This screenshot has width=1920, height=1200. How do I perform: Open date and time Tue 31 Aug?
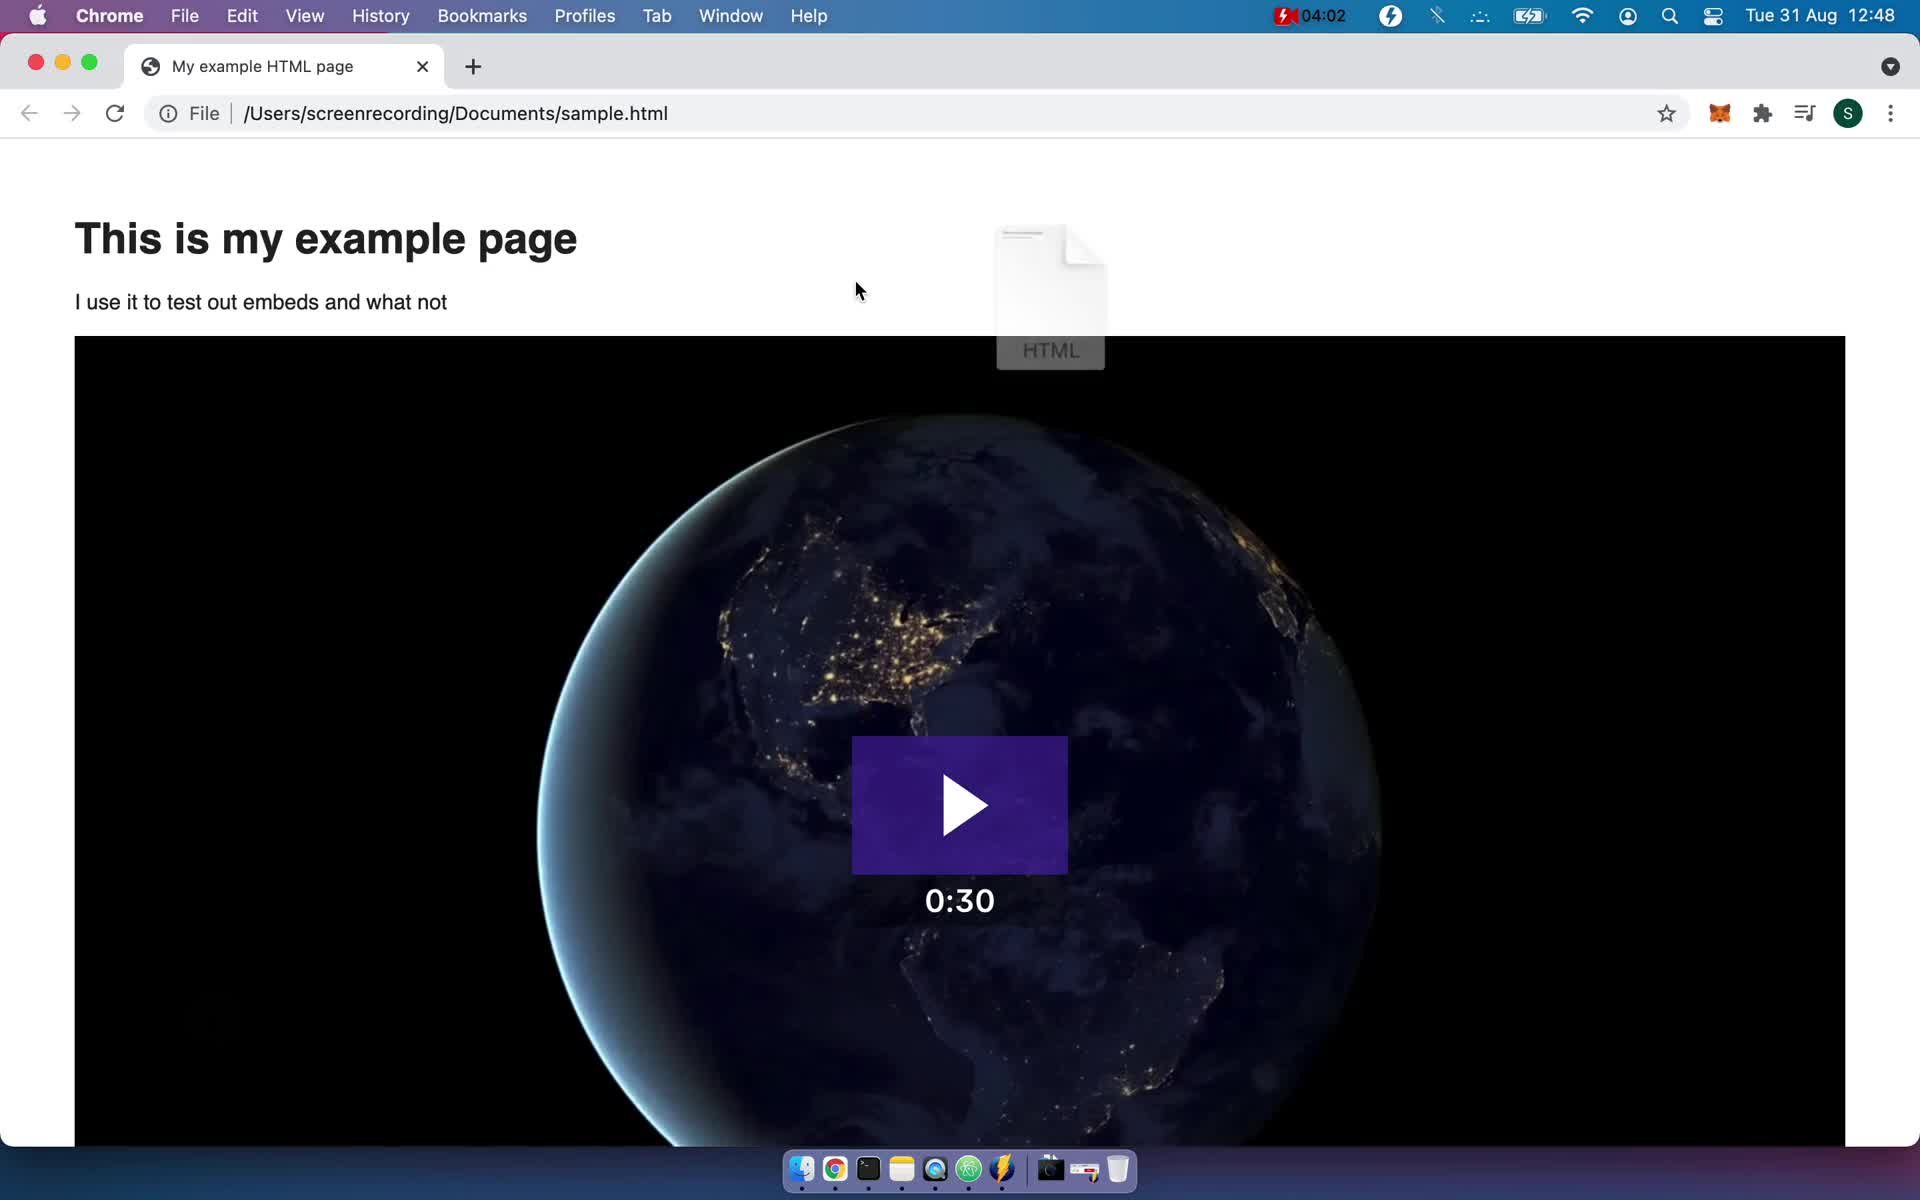point(1819,16)
